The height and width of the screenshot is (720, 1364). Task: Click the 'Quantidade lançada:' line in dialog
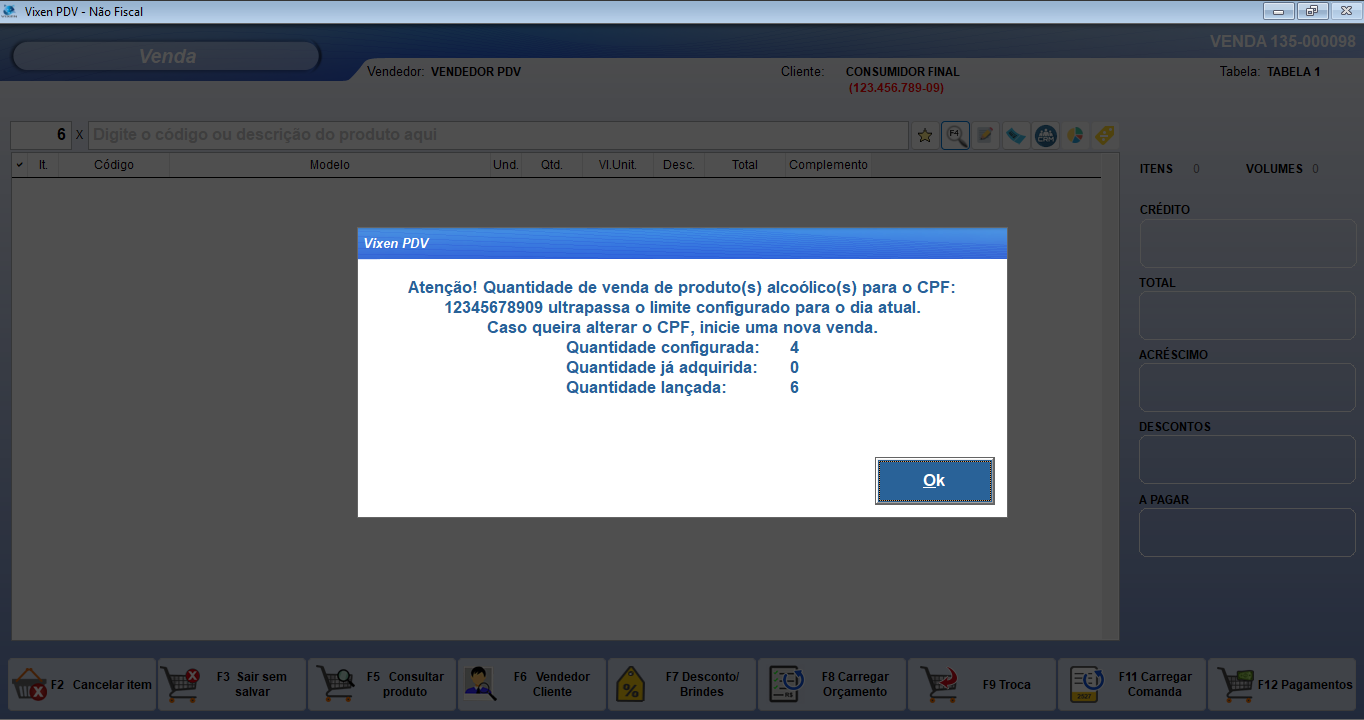(x=682, y=388)
